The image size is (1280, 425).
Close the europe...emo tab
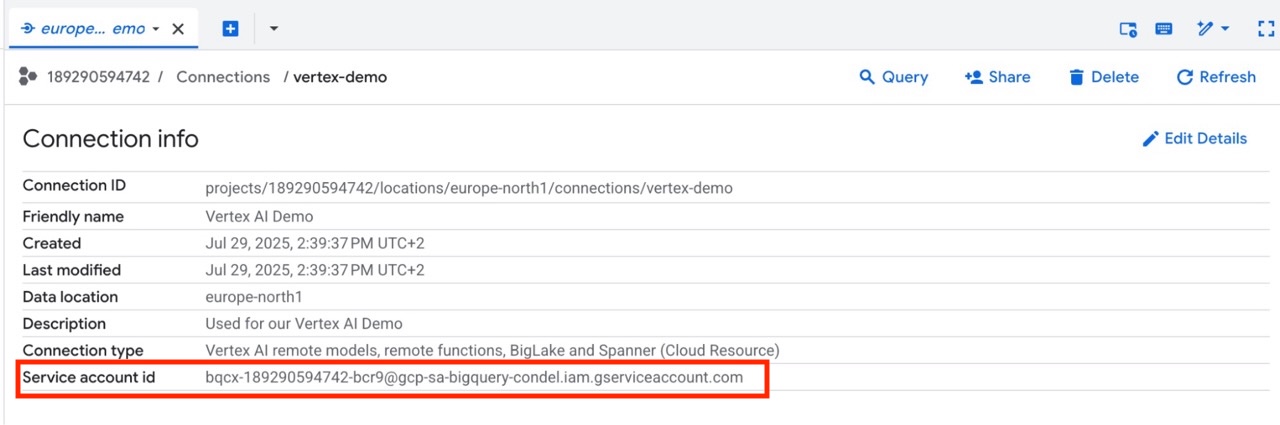pos(178,29)
